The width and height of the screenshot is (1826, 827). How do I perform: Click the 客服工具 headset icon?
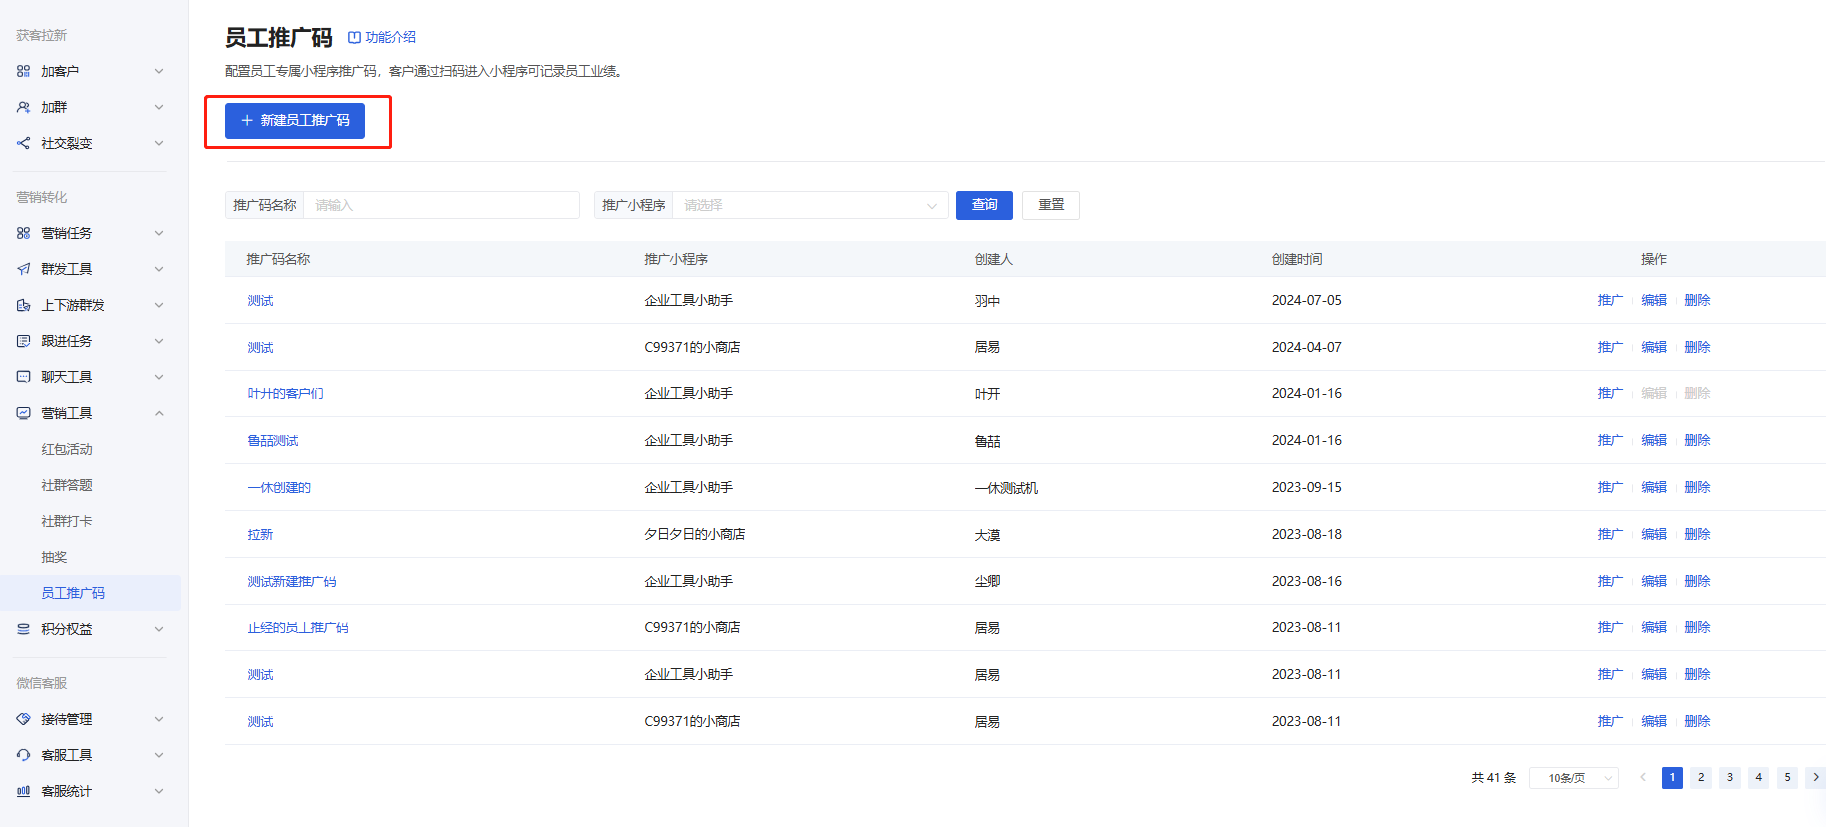tap(23, 755)
